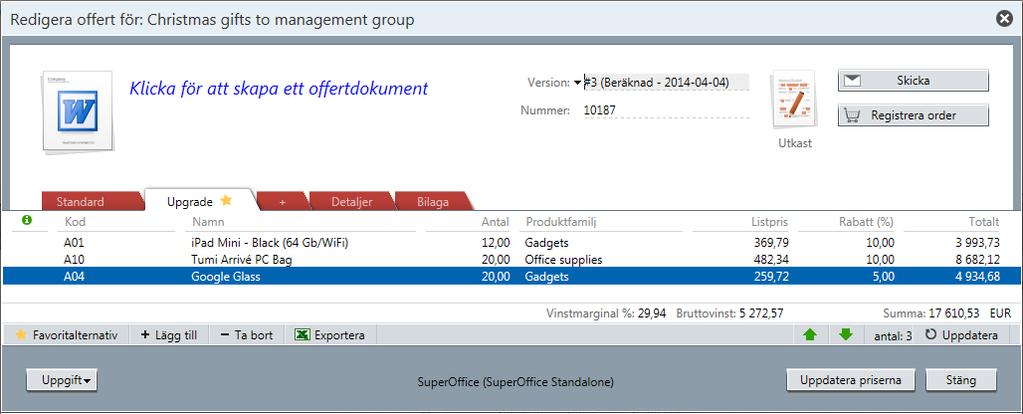Click the Stäng button
The image size is (1023, 414).
960,380
